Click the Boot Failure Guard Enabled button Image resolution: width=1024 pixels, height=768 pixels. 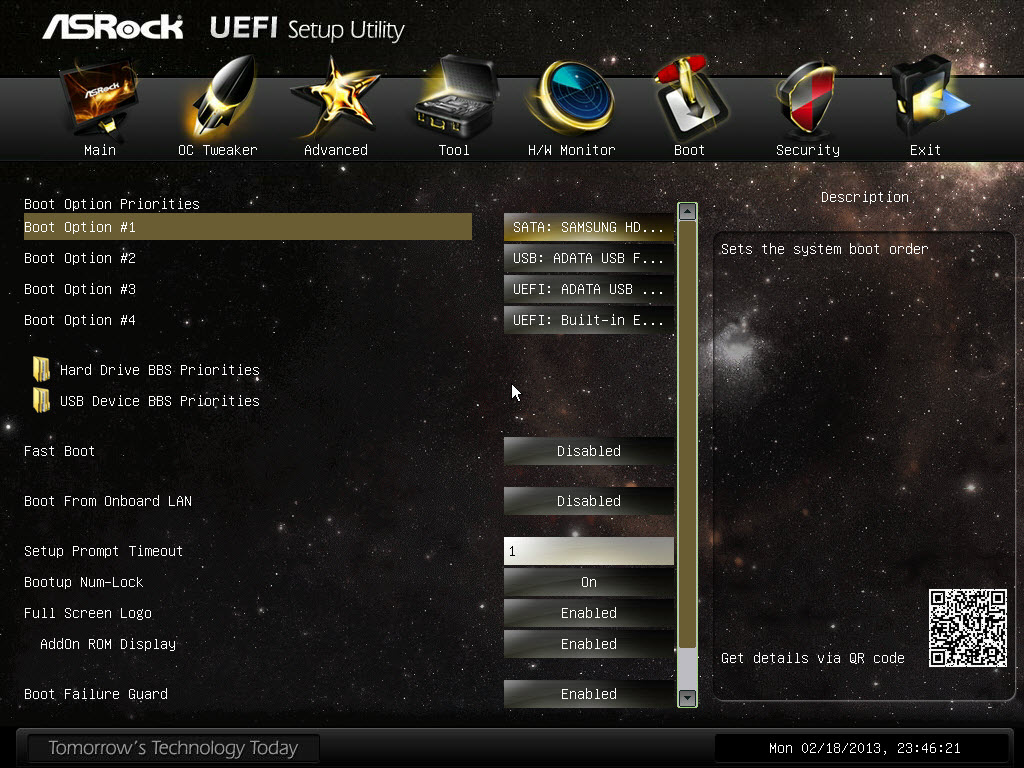[x=588, y=694]
